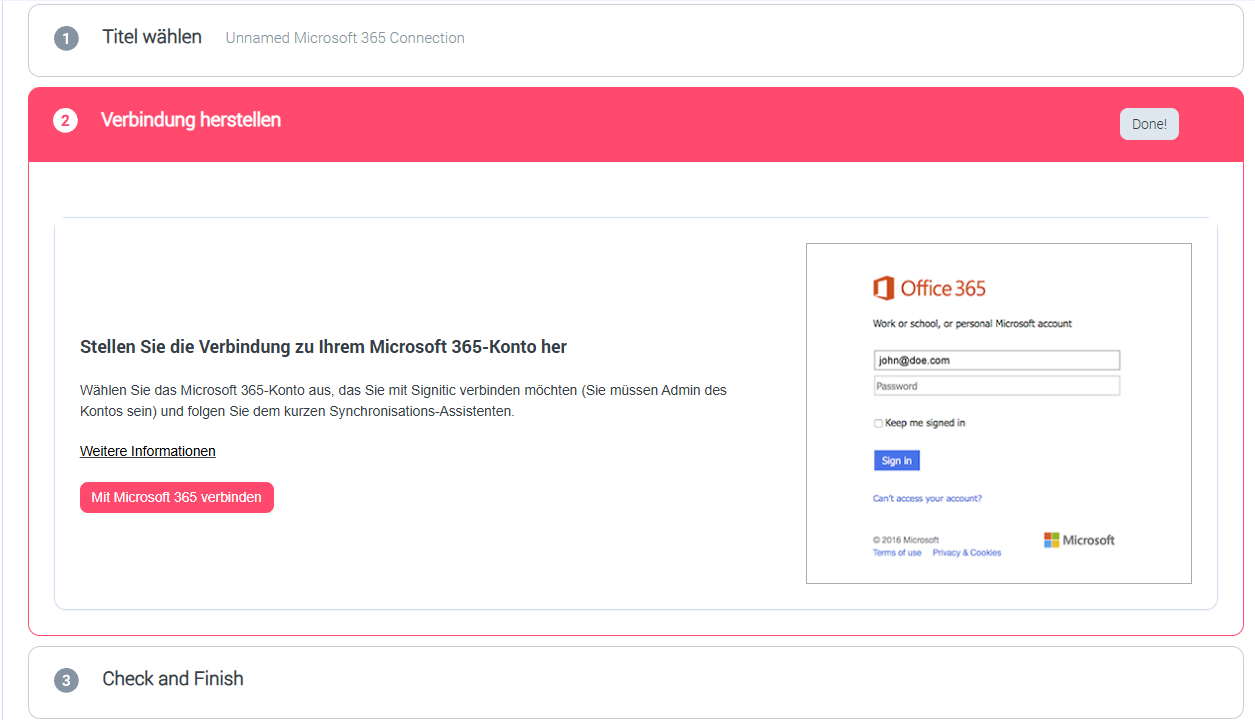The width and height of the screenshot is (1255, 720).
Task: Expand the Check and Finish step
Action: click(x=173, y=679)
